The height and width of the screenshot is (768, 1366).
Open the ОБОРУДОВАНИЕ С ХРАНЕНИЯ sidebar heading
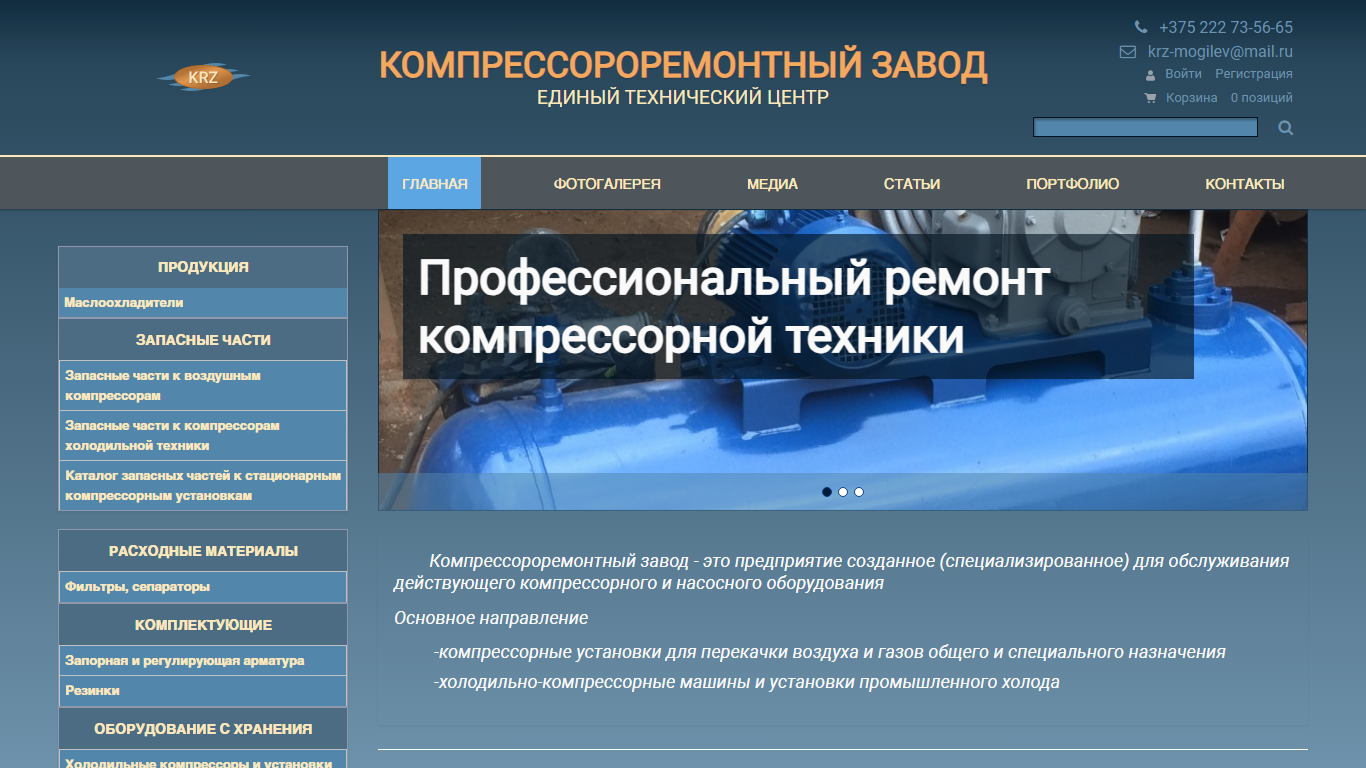(x=203, y=729)
